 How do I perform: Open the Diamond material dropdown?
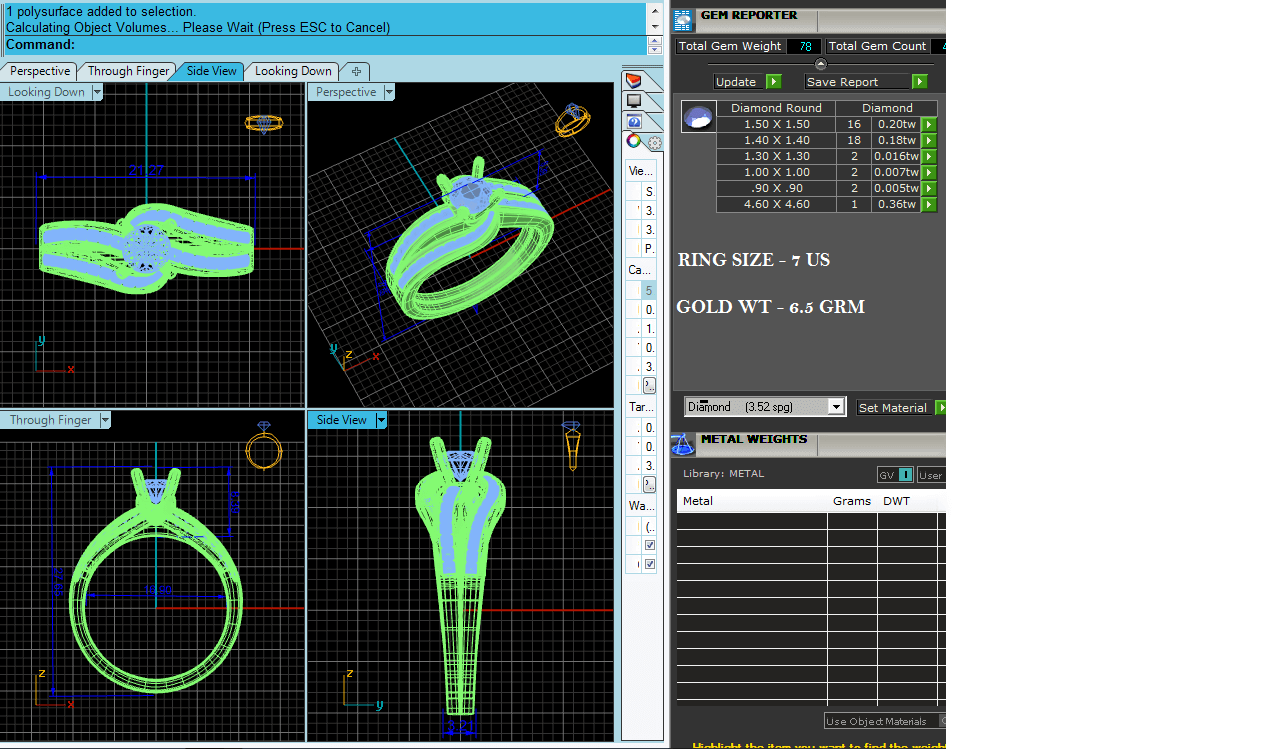click(x=836, y=407)
